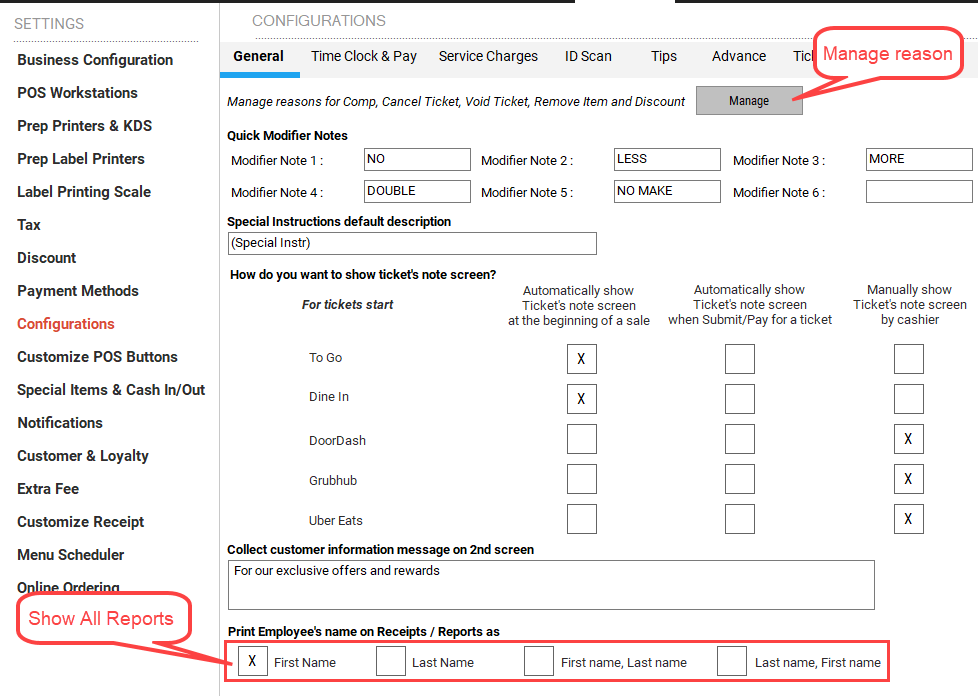Edit the Special Instructions default description field

412,243
